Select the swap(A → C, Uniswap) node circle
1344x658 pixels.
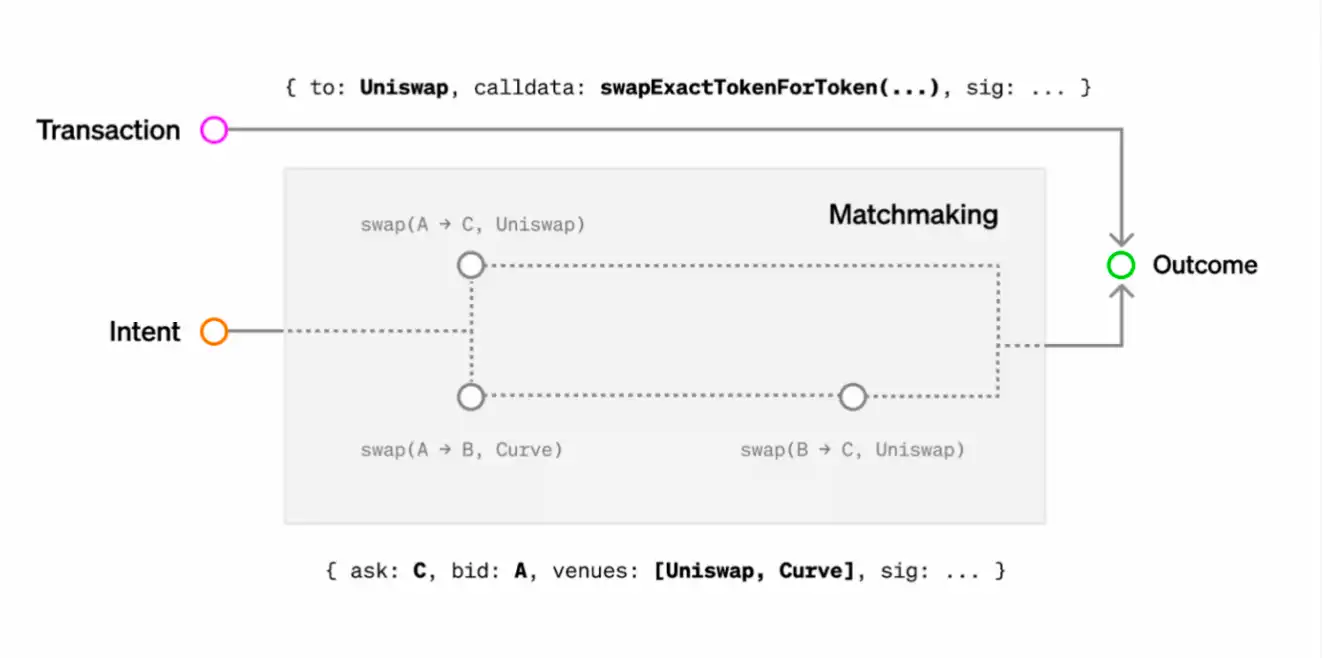coord(471,265)
